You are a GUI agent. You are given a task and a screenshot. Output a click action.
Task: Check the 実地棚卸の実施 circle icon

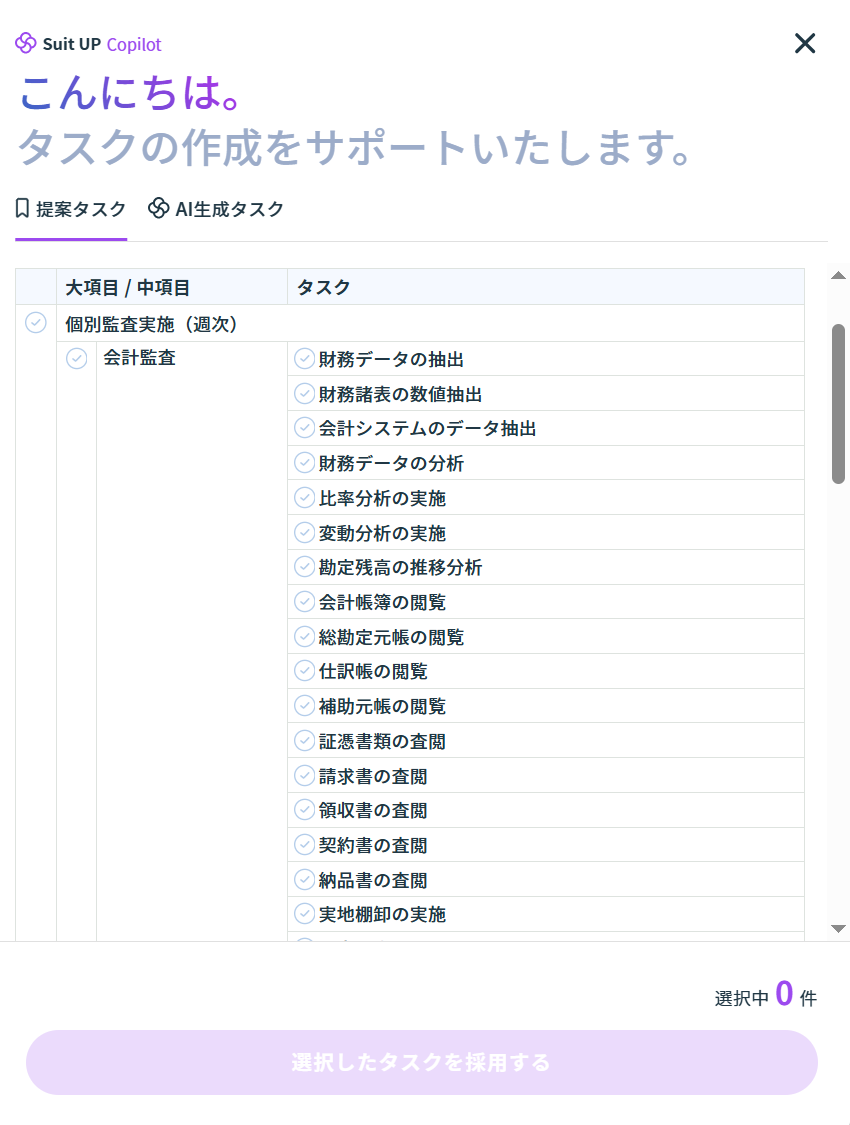(304, 914)
